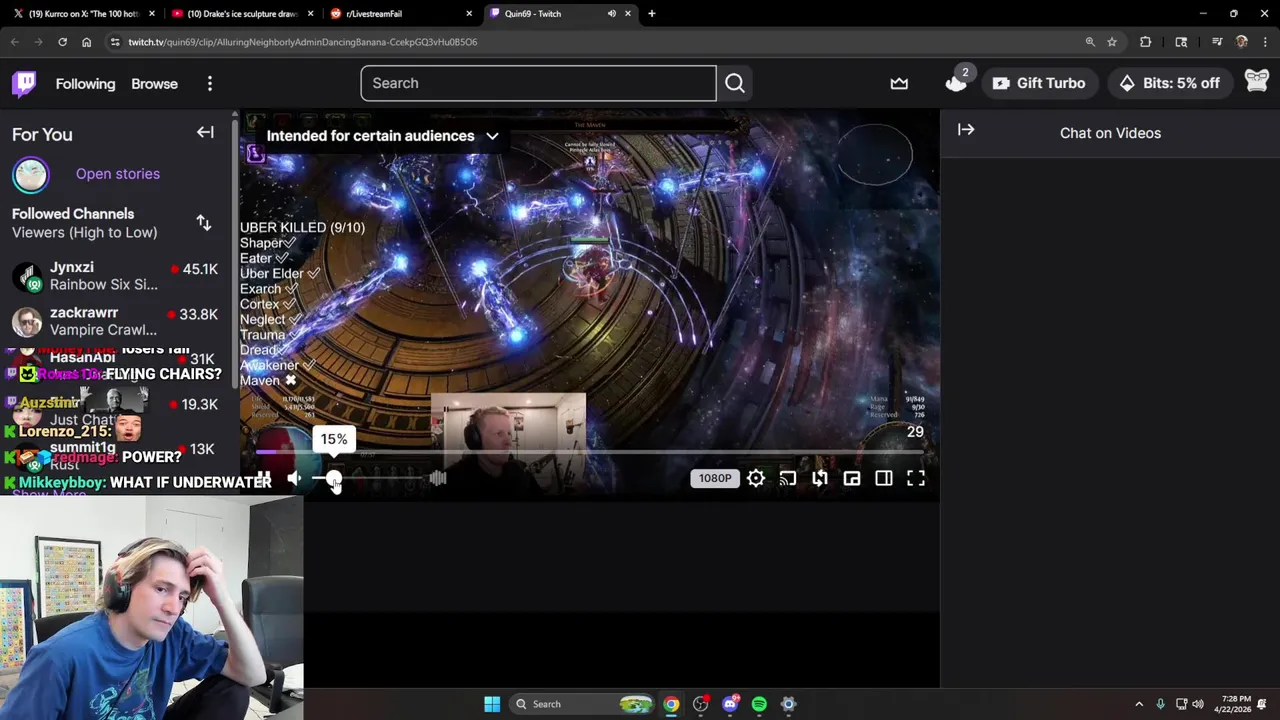Viewport: 1280px width, 720px height.
Task: Open Chrome media controls icon
Action: pos(1217,42)
